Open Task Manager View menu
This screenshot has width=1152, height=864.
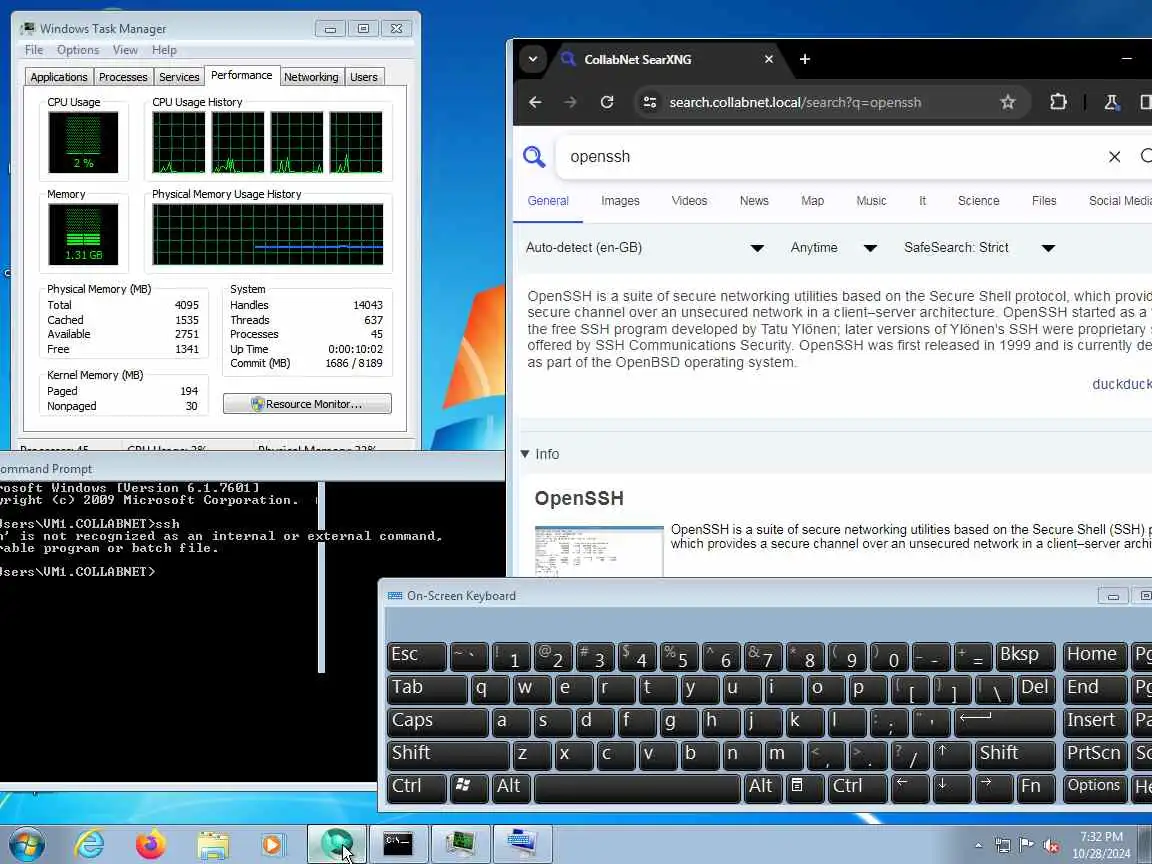(125, 50)
